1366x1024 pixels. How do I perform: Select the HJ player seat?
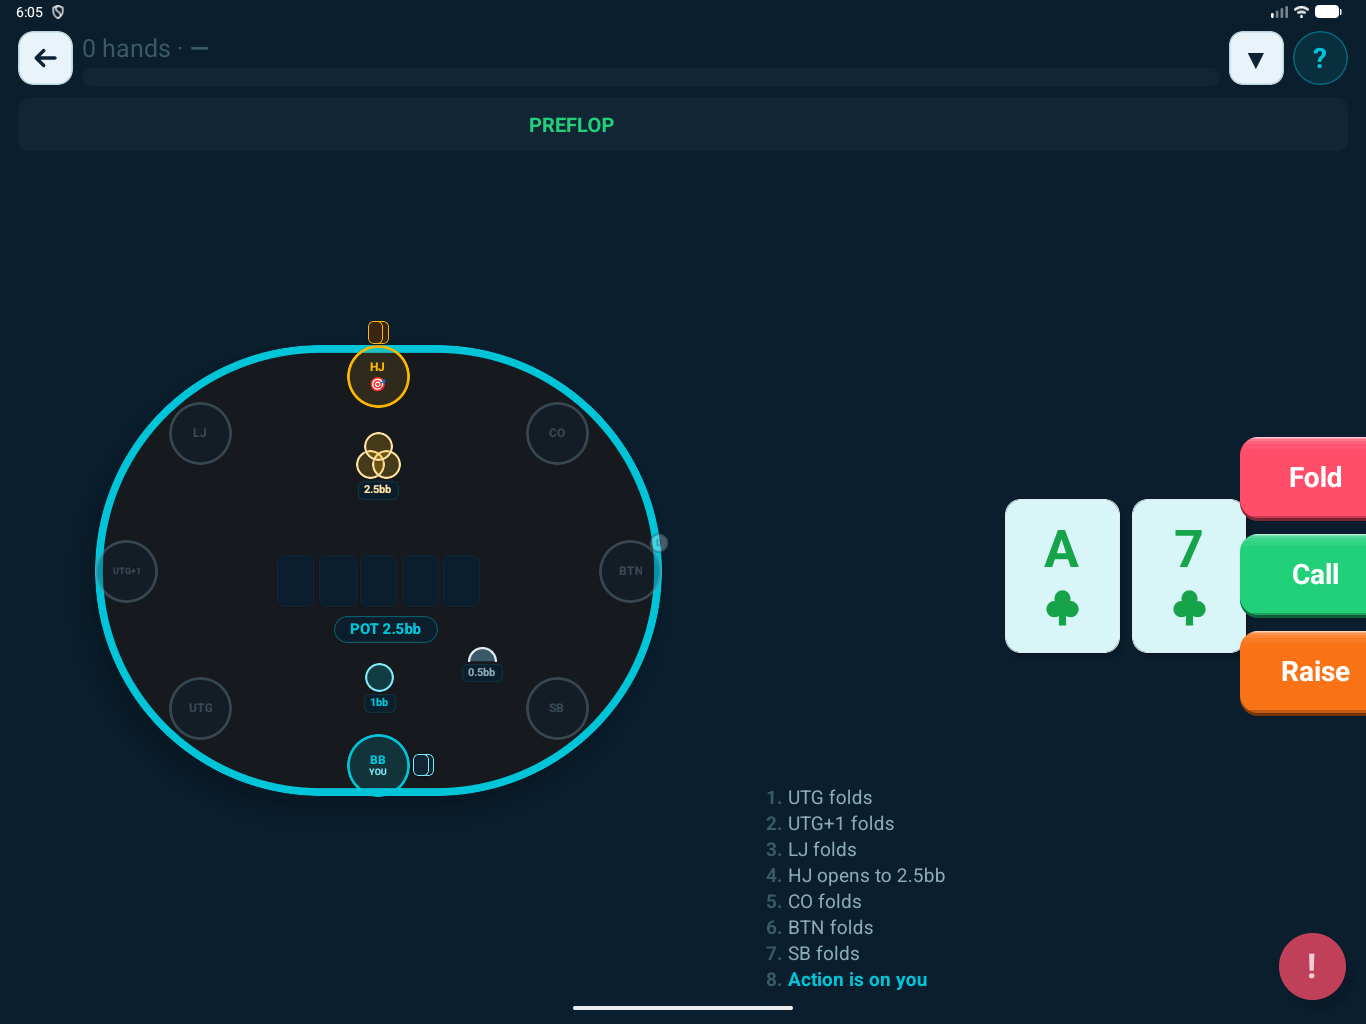[378, 377]
